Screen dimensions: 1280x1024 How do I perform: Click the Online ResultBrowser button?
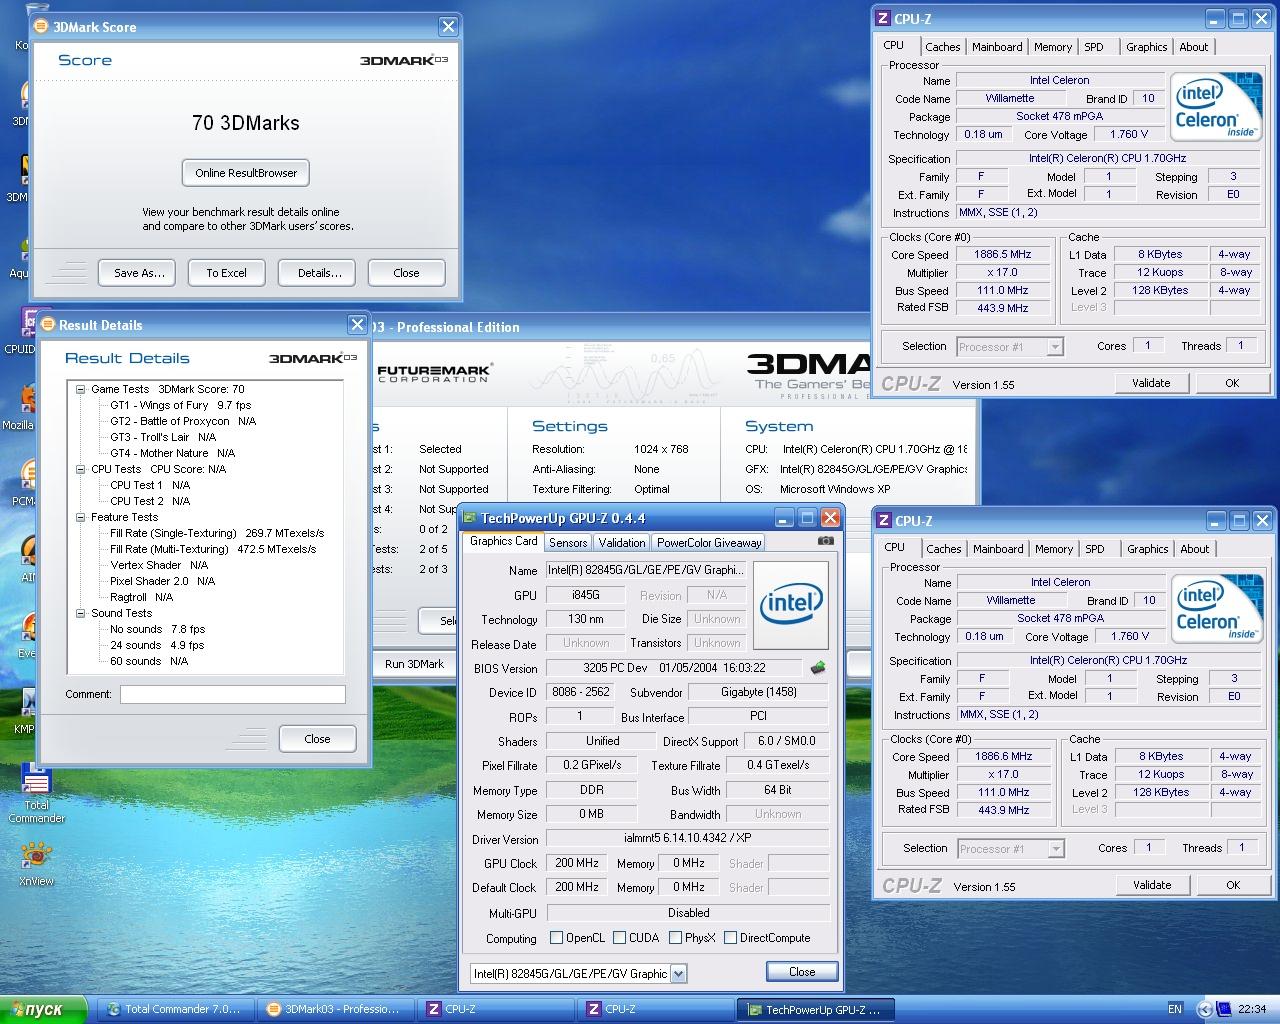[x=246, y=173]
